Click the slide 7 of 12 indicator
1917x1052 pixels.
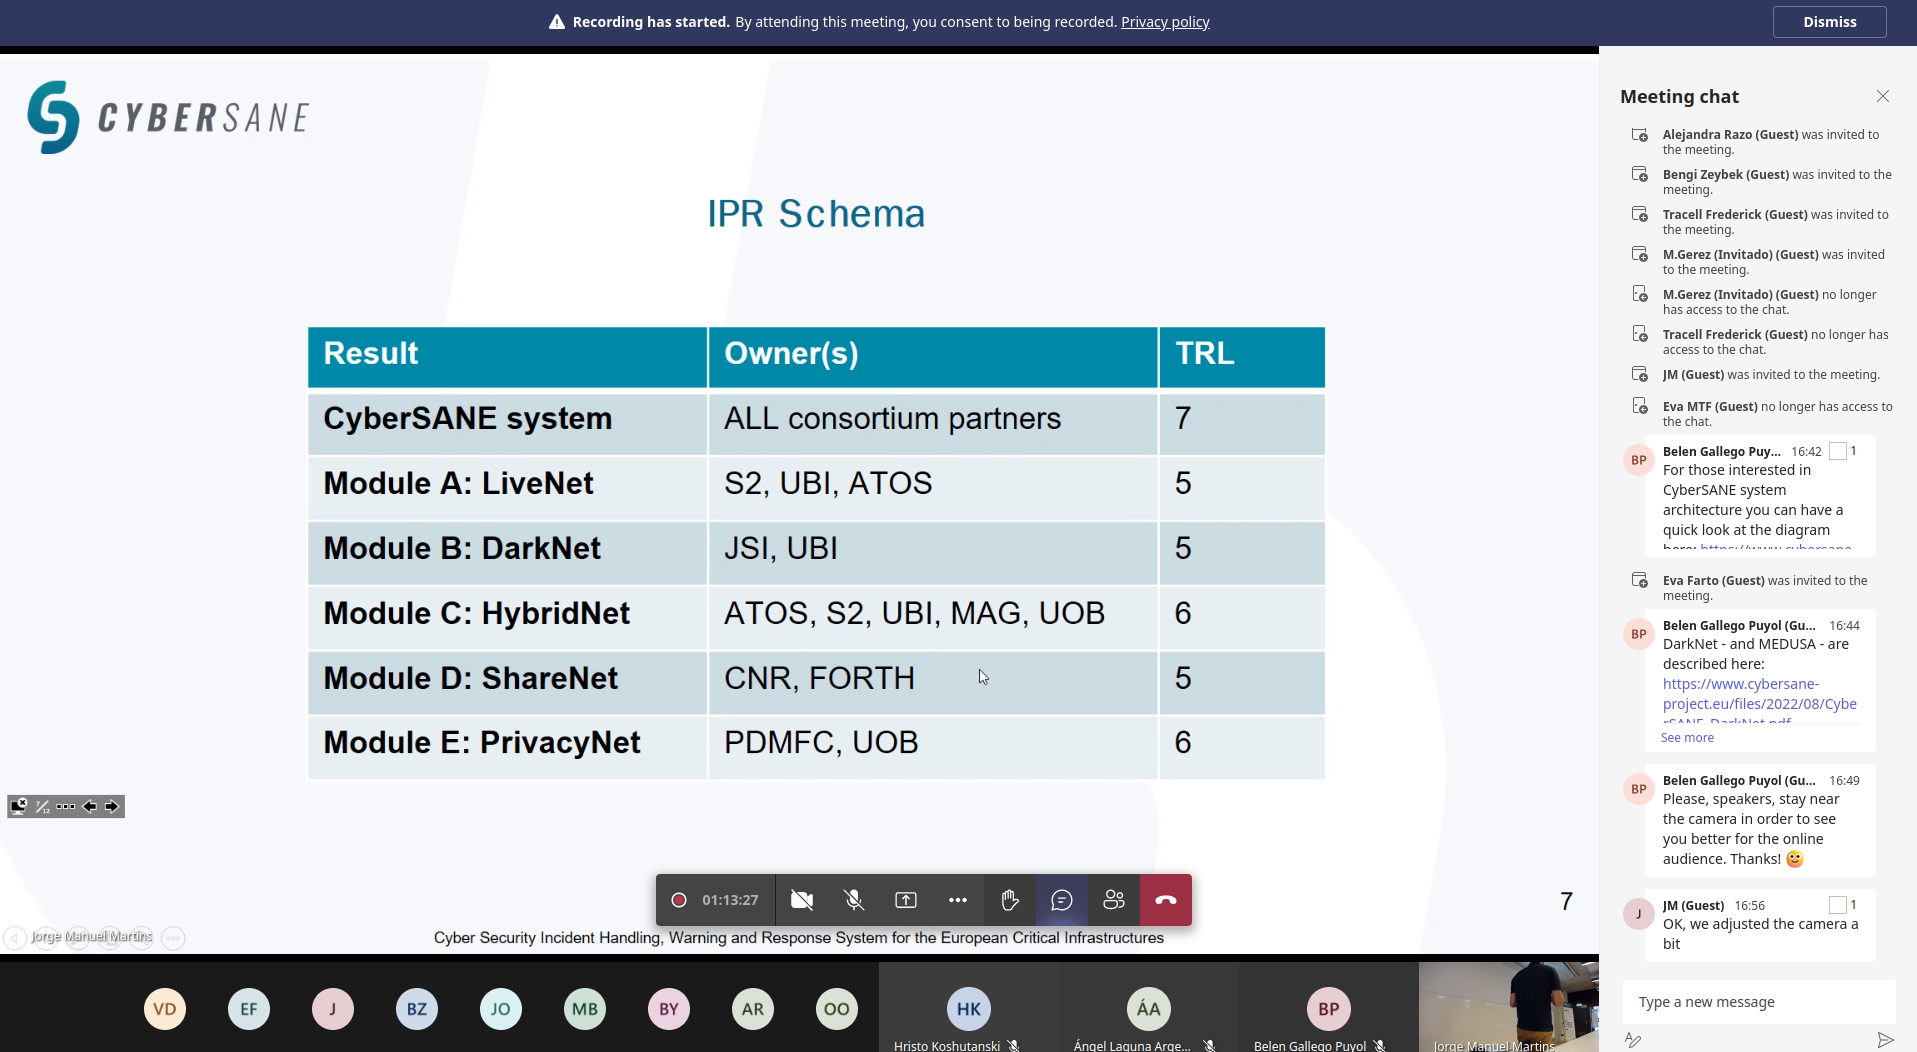point(43,806)
